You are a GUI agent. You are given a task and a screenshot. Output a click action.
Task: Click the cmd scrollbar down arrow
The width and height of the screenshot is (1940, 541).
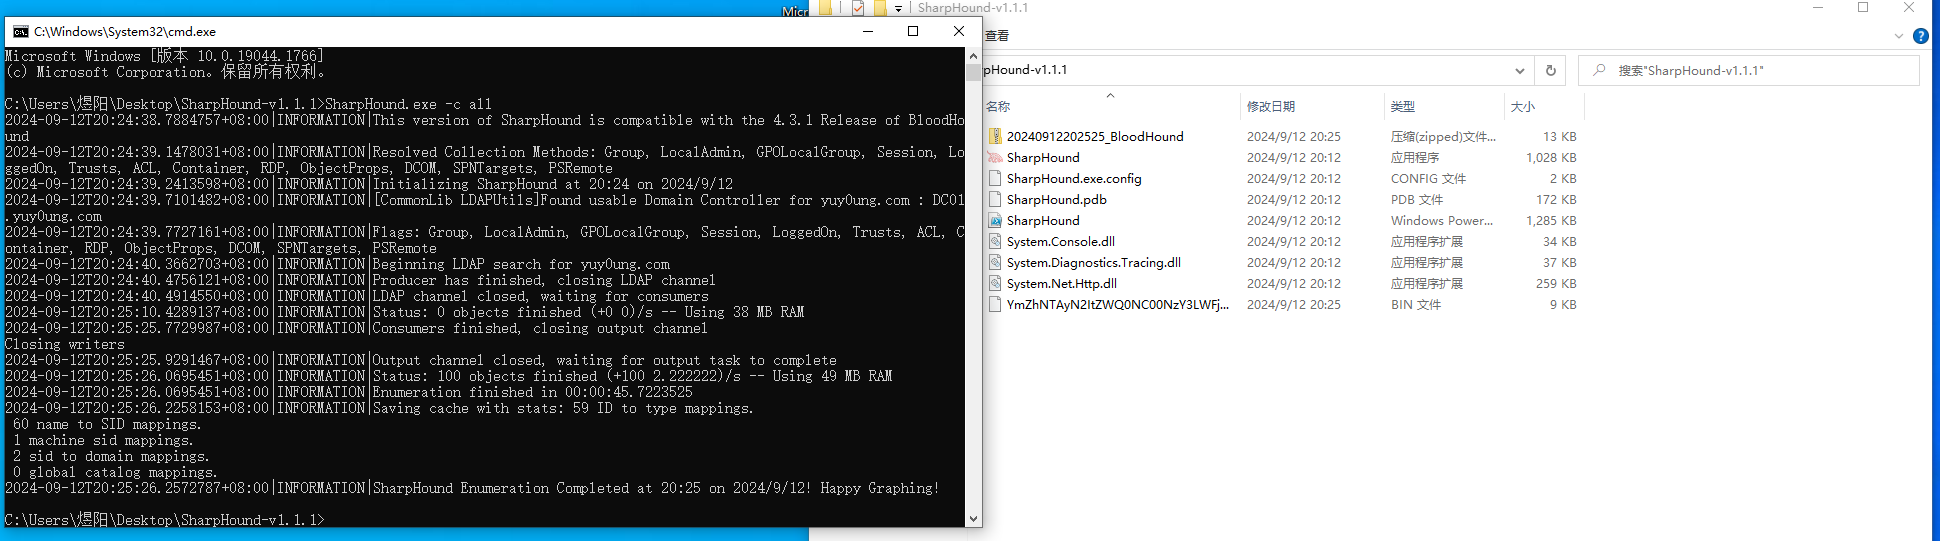973,519
